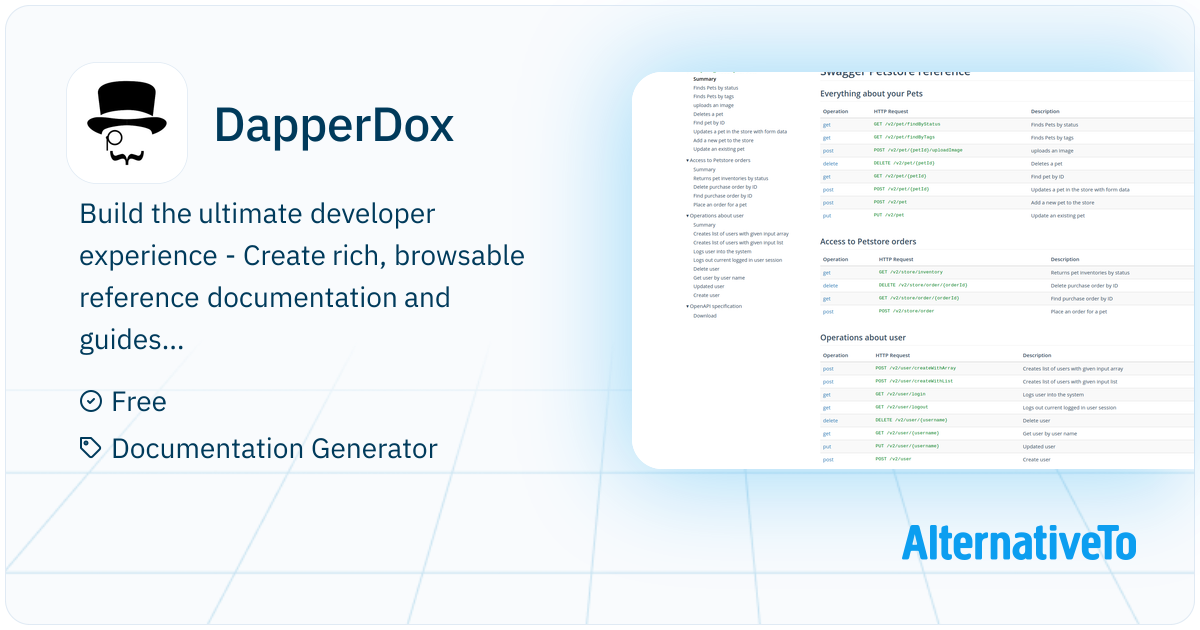The width and height of the screenshot is (1200, 630).
Task: Select request text GET /v2/store/order/{orderId}
Action: [x=919, y=298]
